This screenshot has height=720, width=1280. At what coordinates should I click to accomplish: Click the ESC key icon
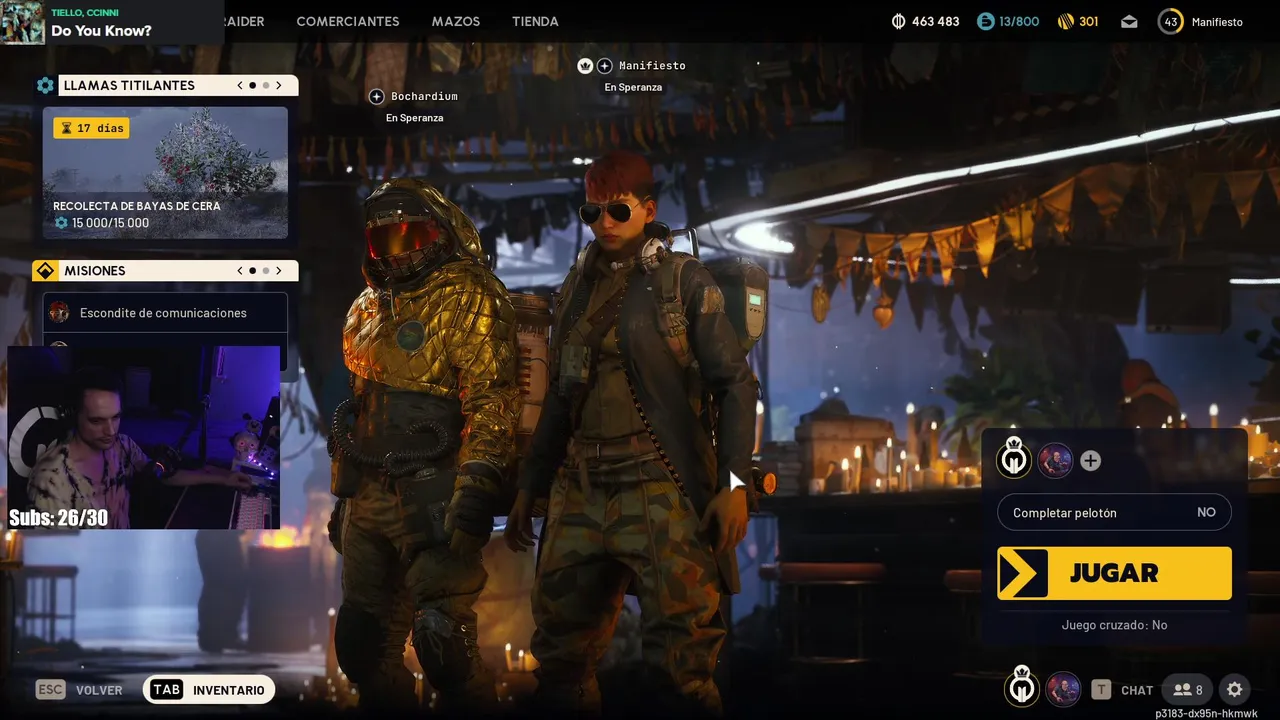pos(51,690)
